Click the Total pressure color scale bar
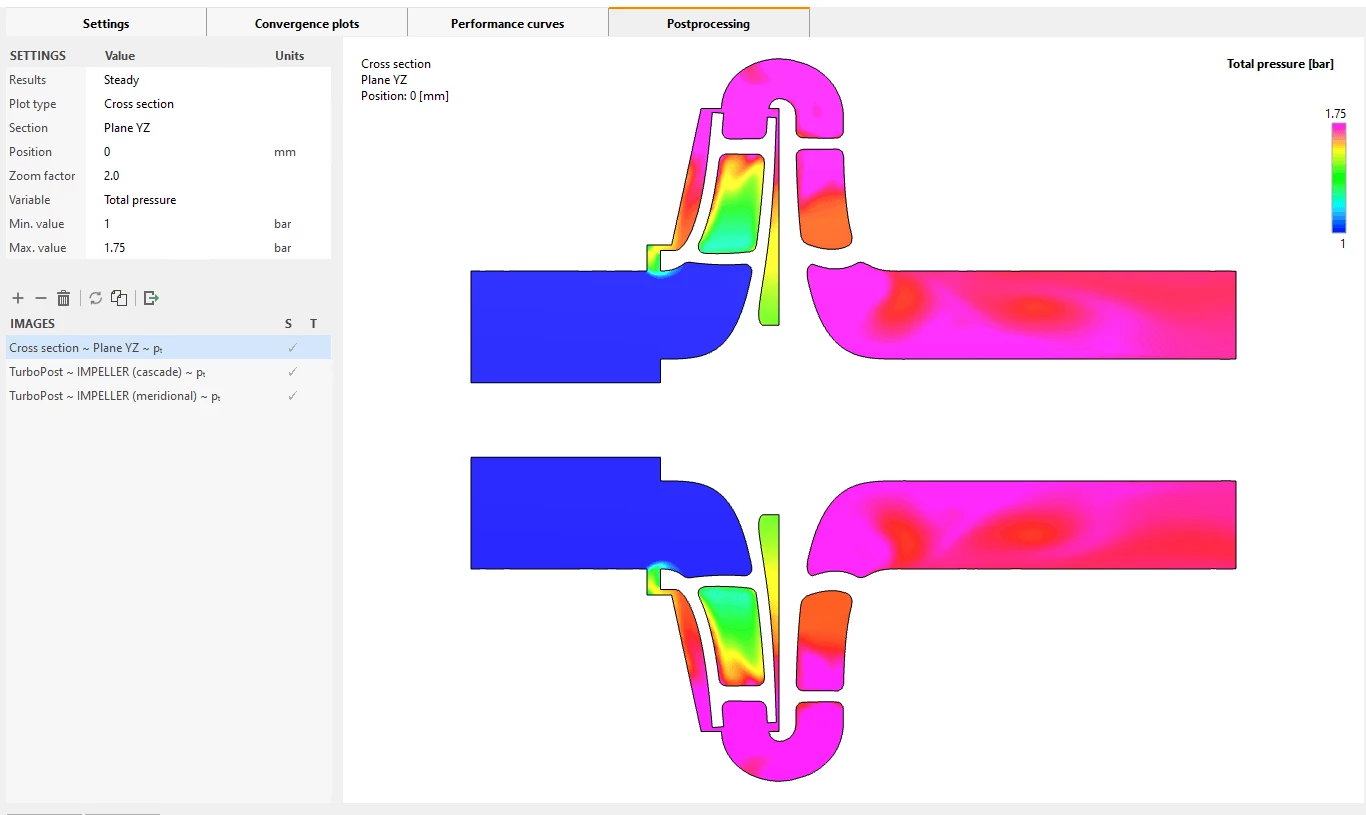The width and height of the screenshot is (1366, 815). point(1338,178)
